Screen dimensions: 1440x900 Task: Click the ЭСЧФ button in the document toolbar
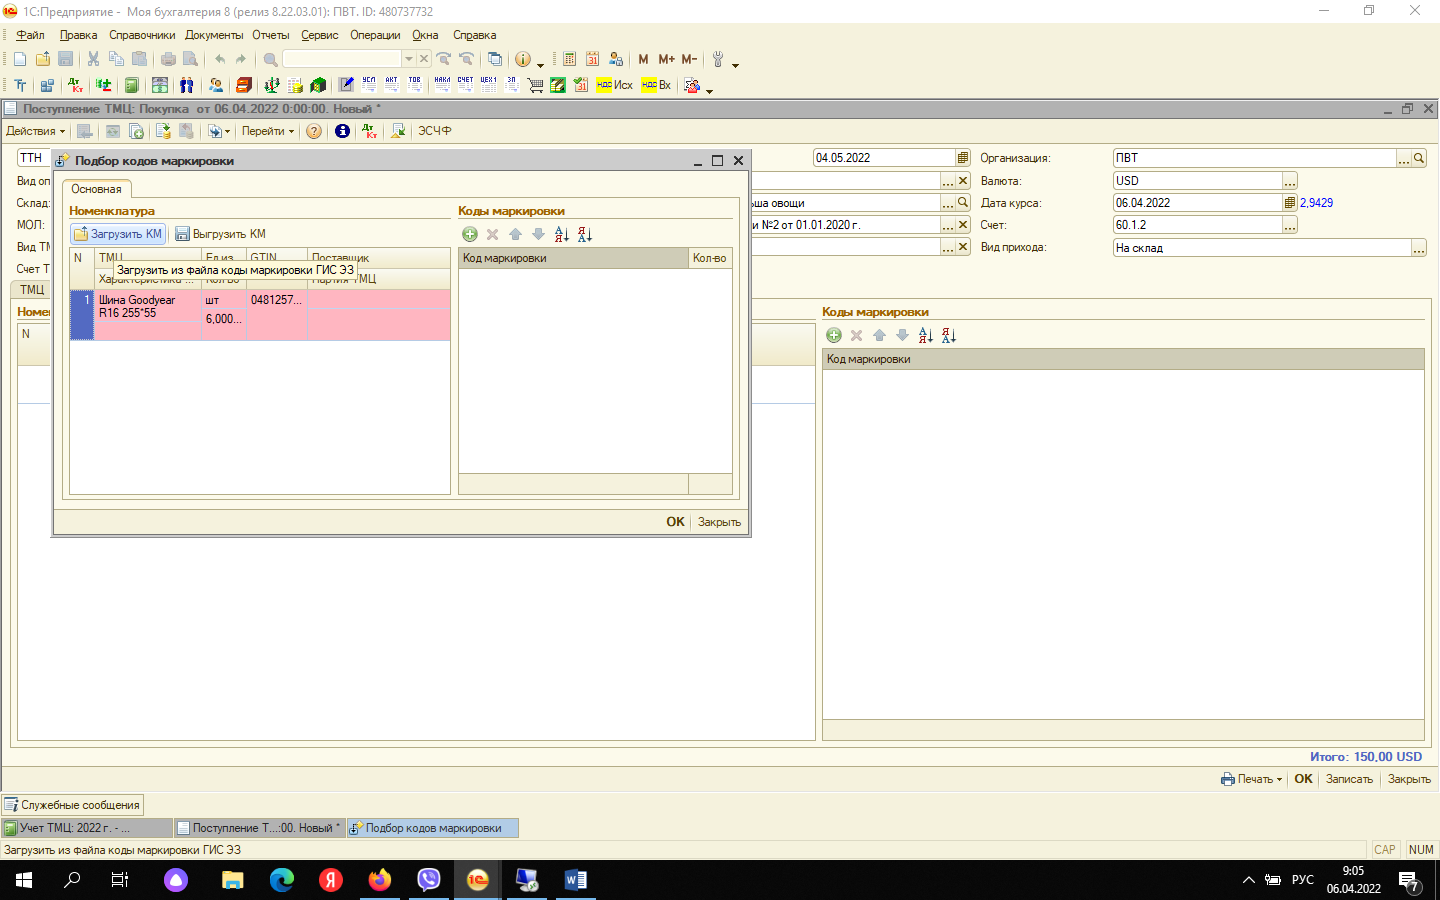[x=435, y=131]
